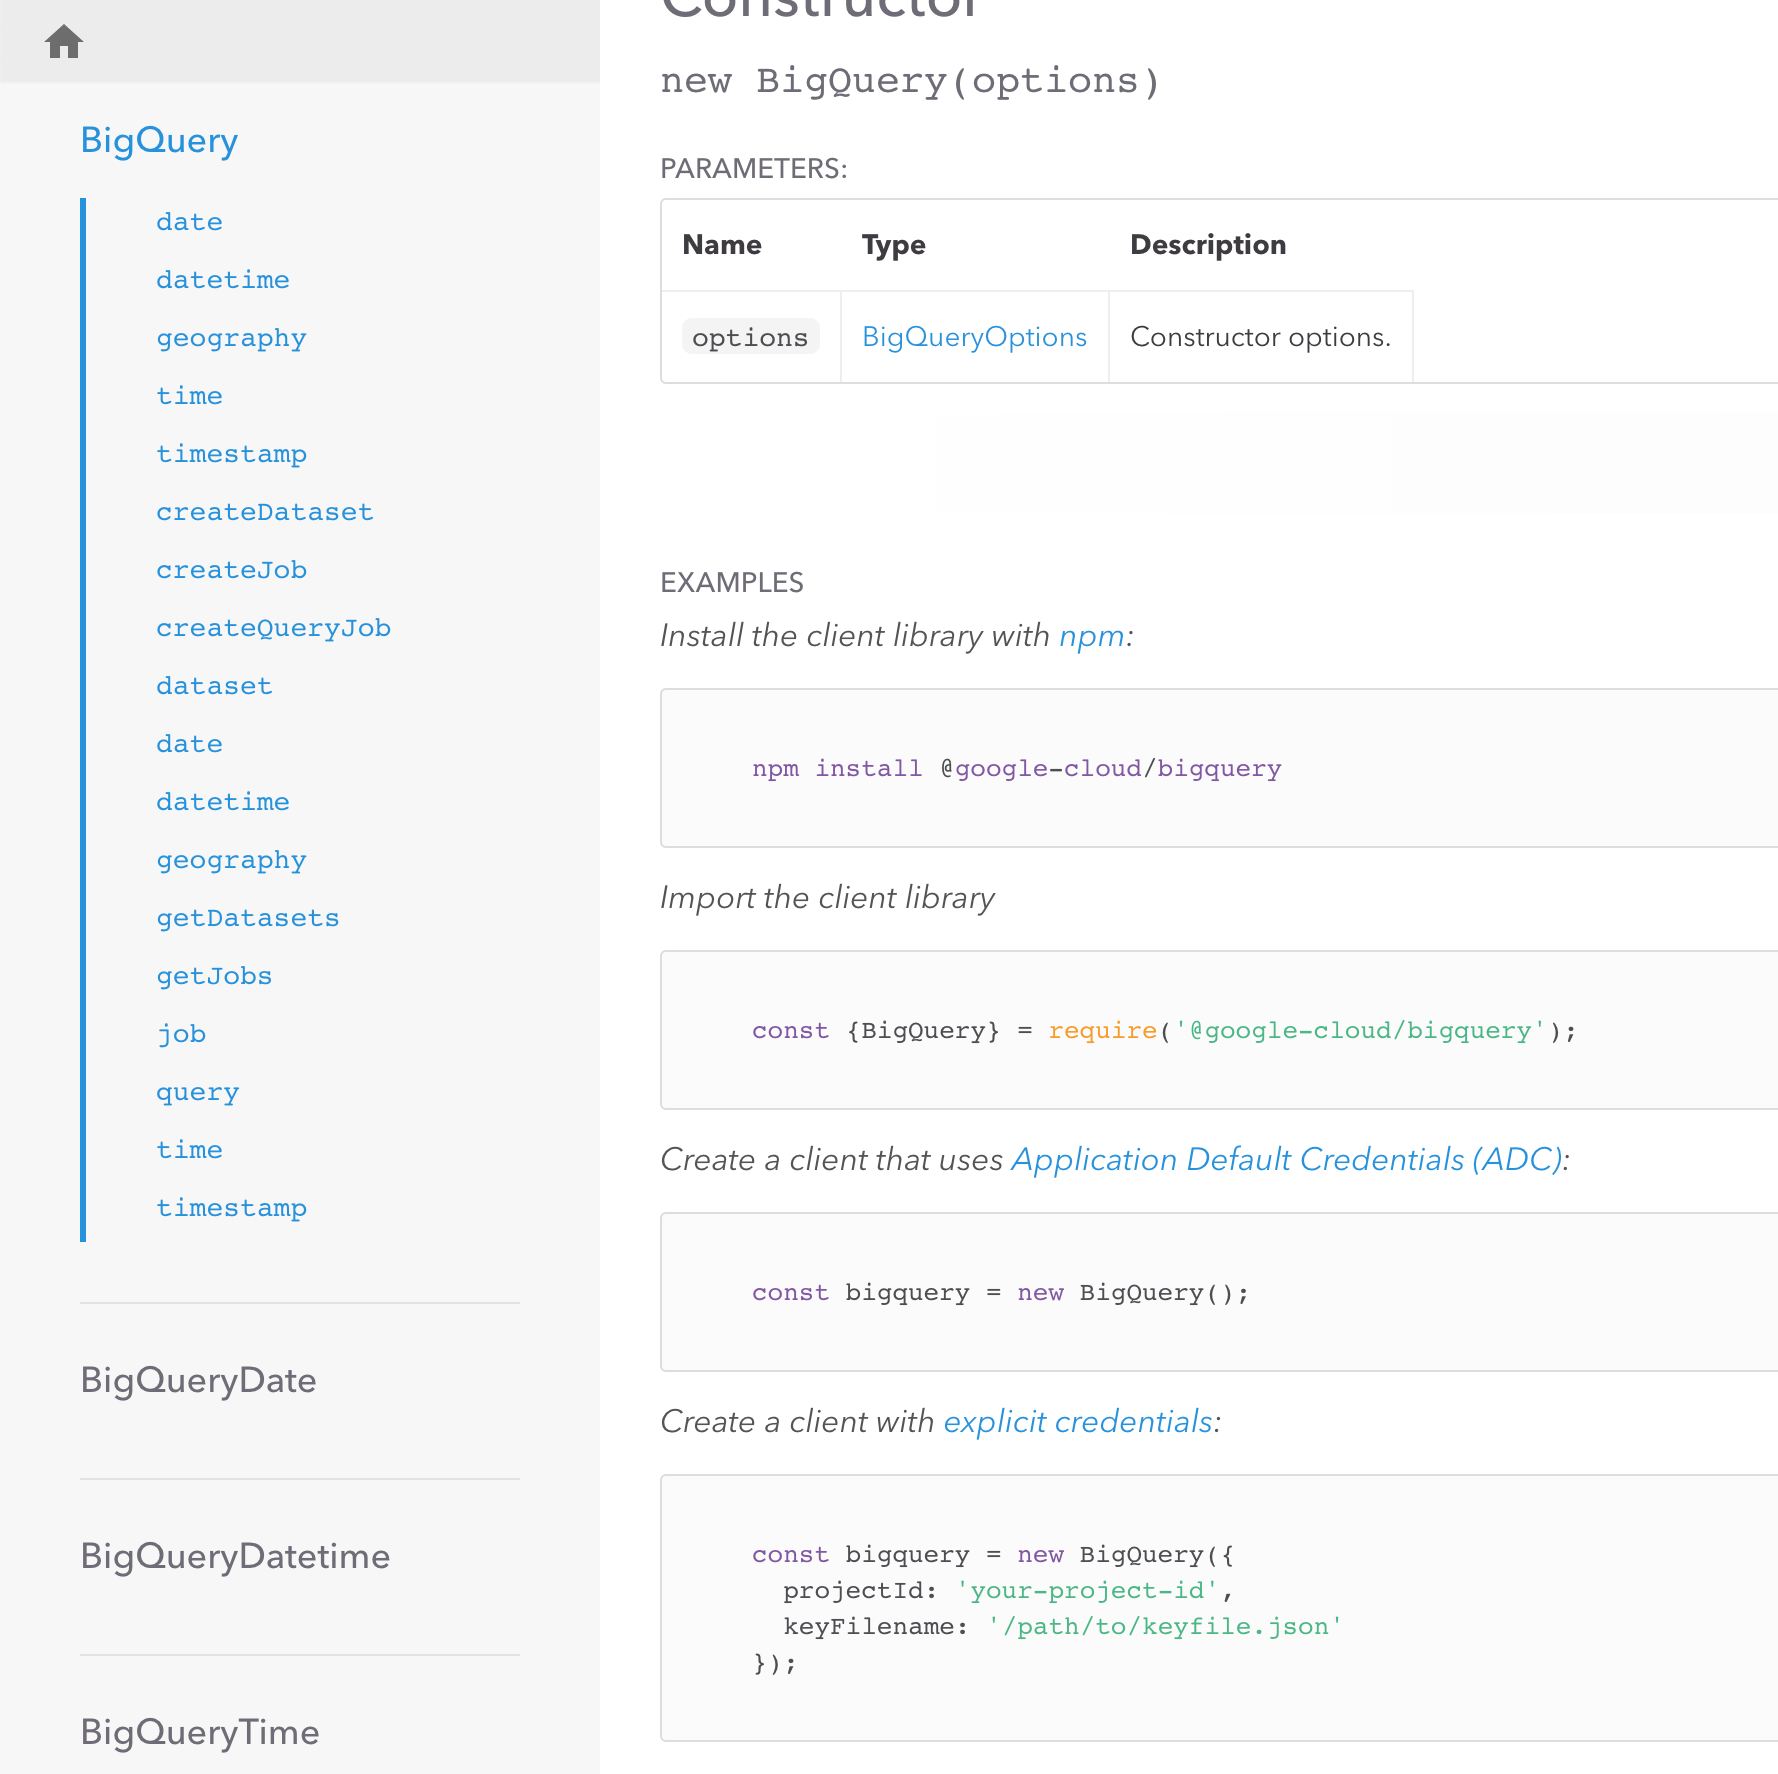
Task: Click the projectId 'your-project-id' code line
Action: 1008,1591
